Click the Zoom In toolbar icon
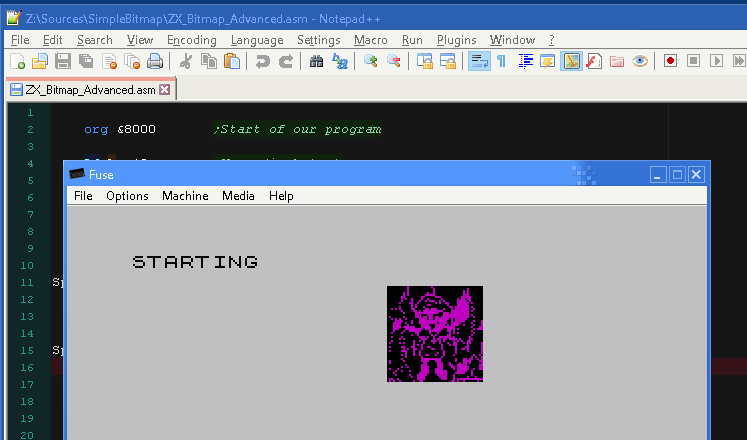The height and width of the screenshot is (440, 747). (371, 62)
